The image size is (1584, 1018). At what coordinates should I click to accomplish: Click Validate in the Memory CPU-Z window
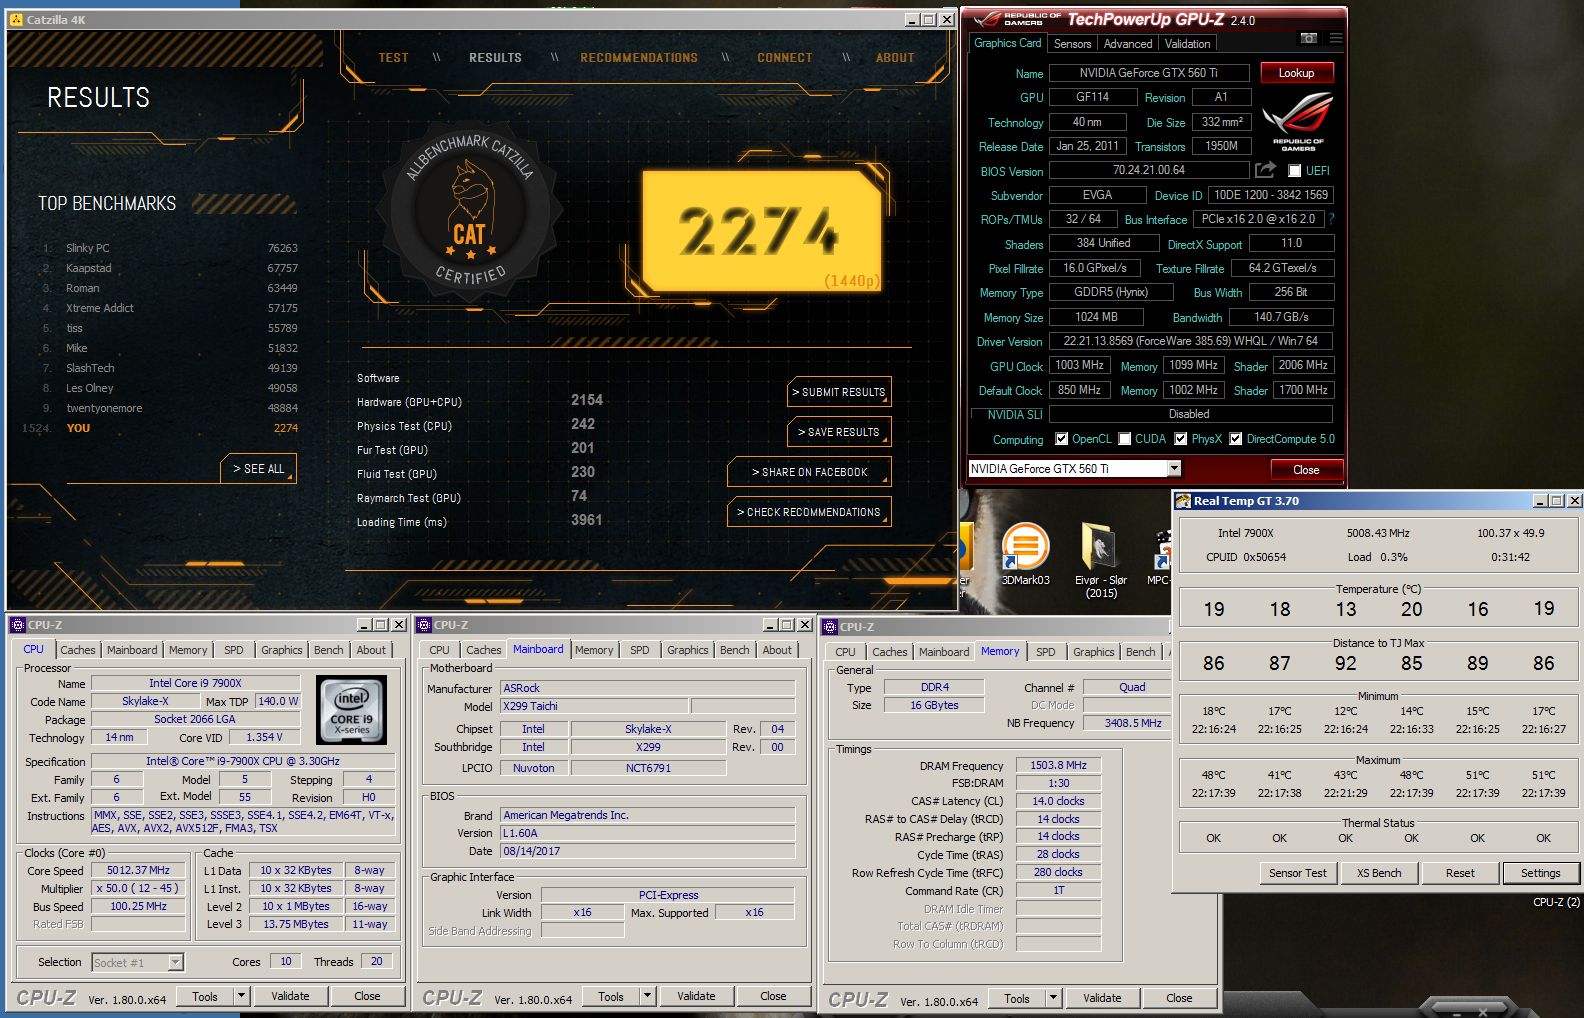tap(1102, 998)
